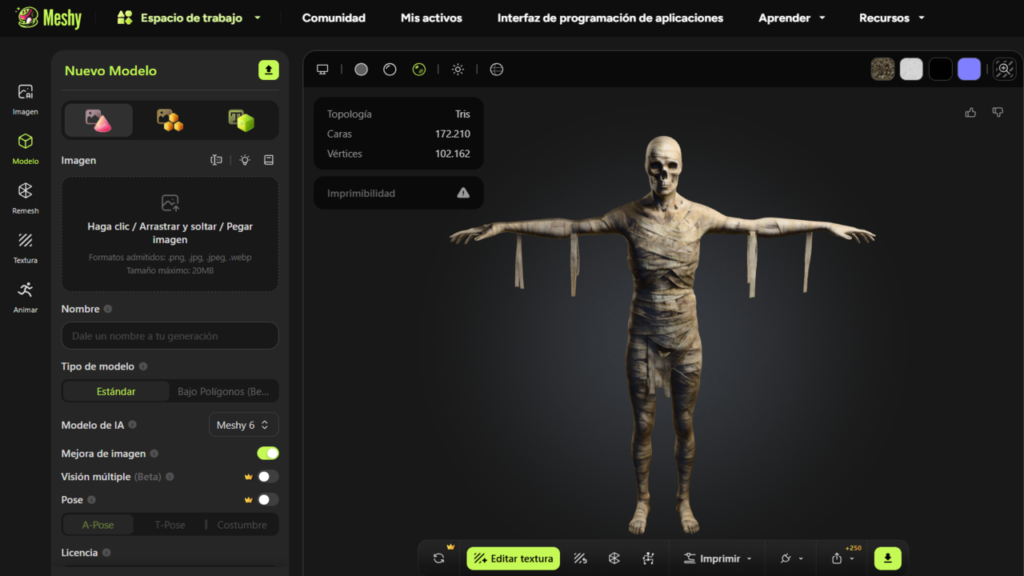Image resolution: width=1024 pixels, height=576 pixels.
Task: Select the camouflage texture background swatch
Action: [882, 69]
